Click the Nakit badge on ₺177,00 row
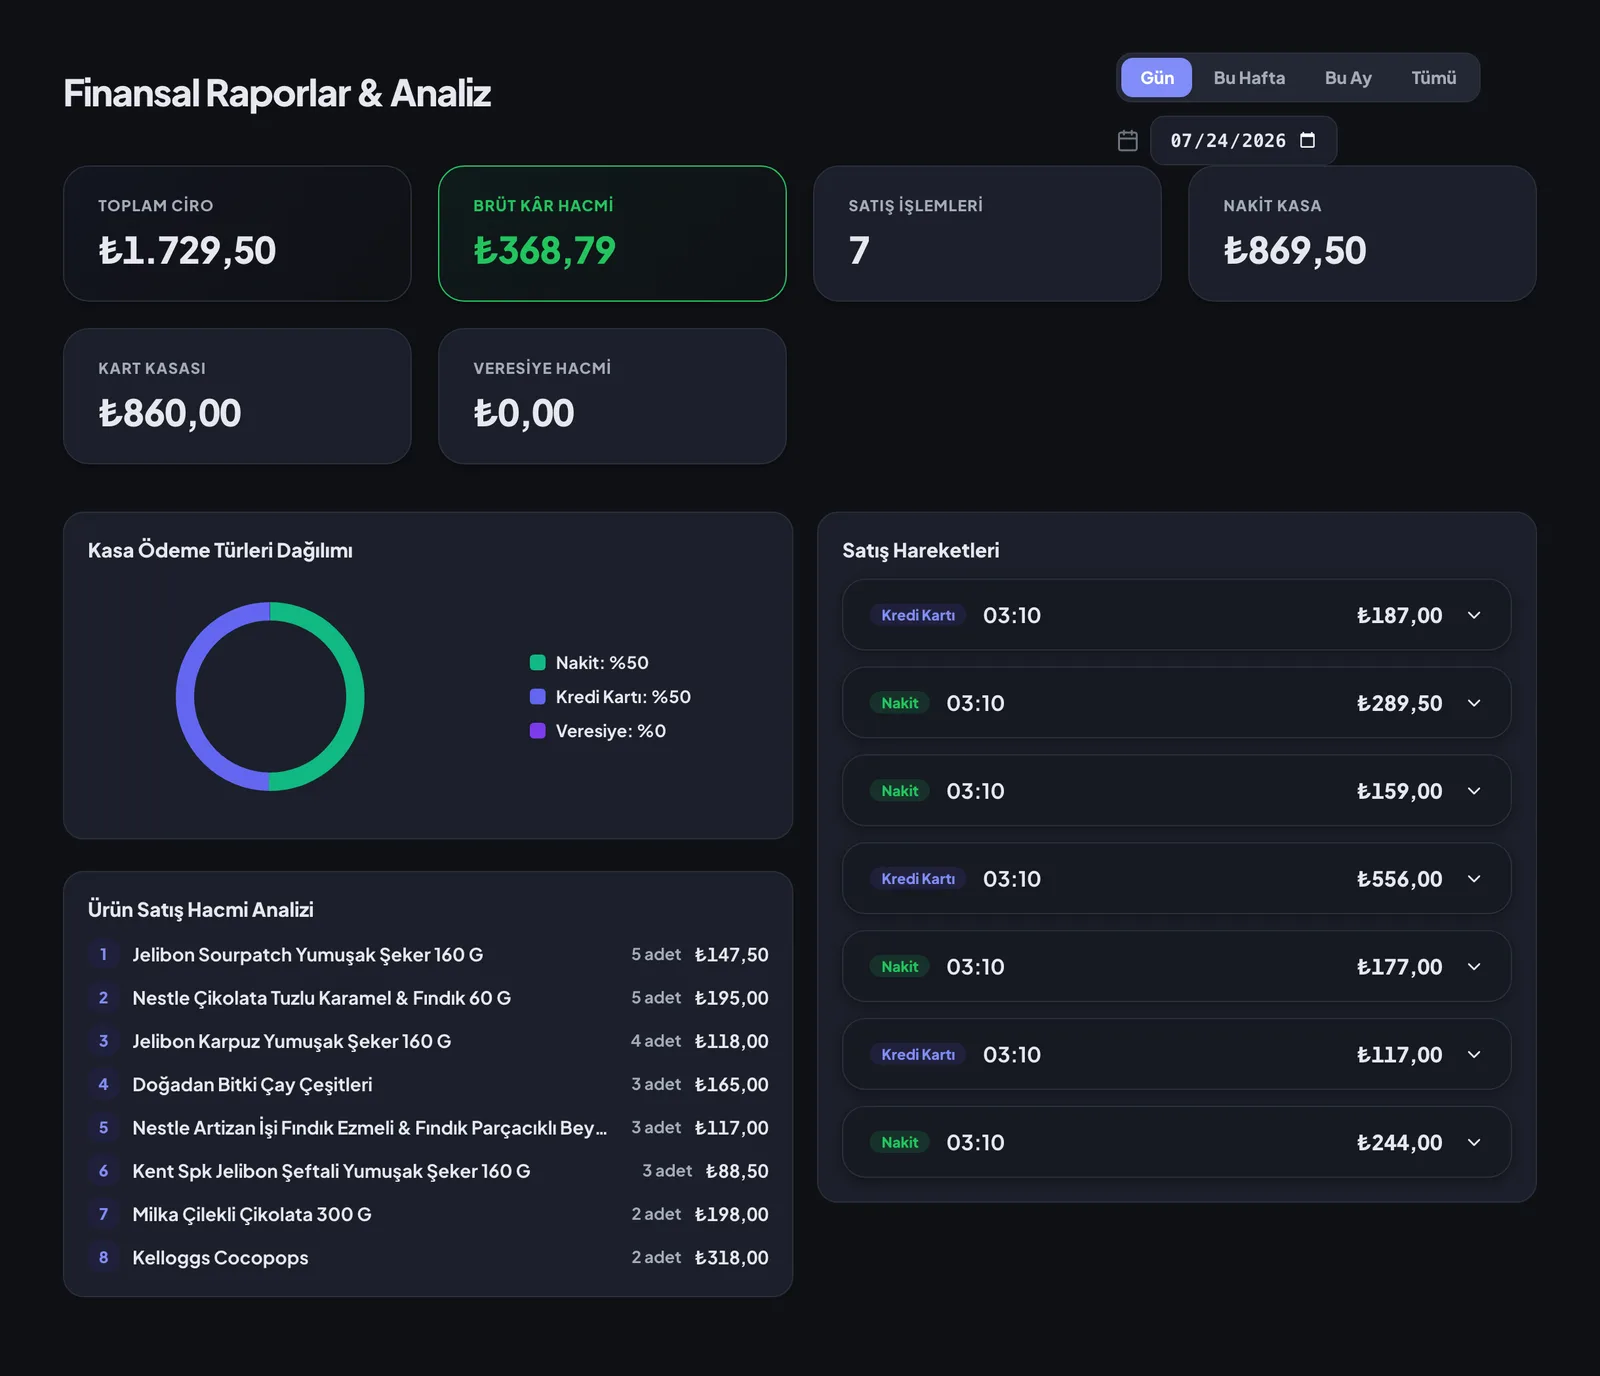 [899, 967]
